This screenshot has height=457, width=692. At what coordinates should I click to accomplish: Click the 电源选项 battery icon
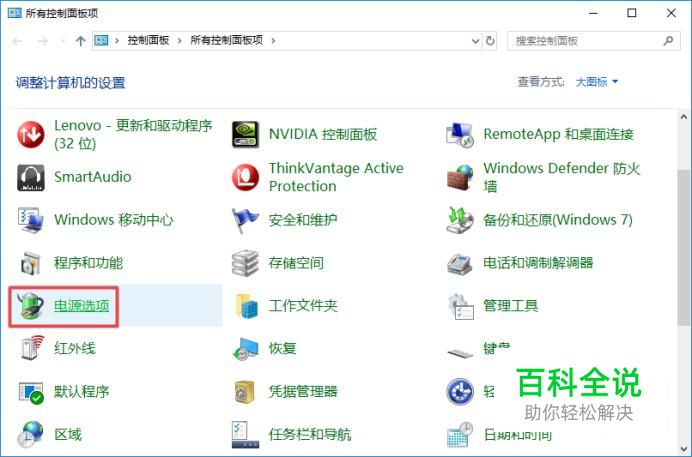click(x=30, y=306)
